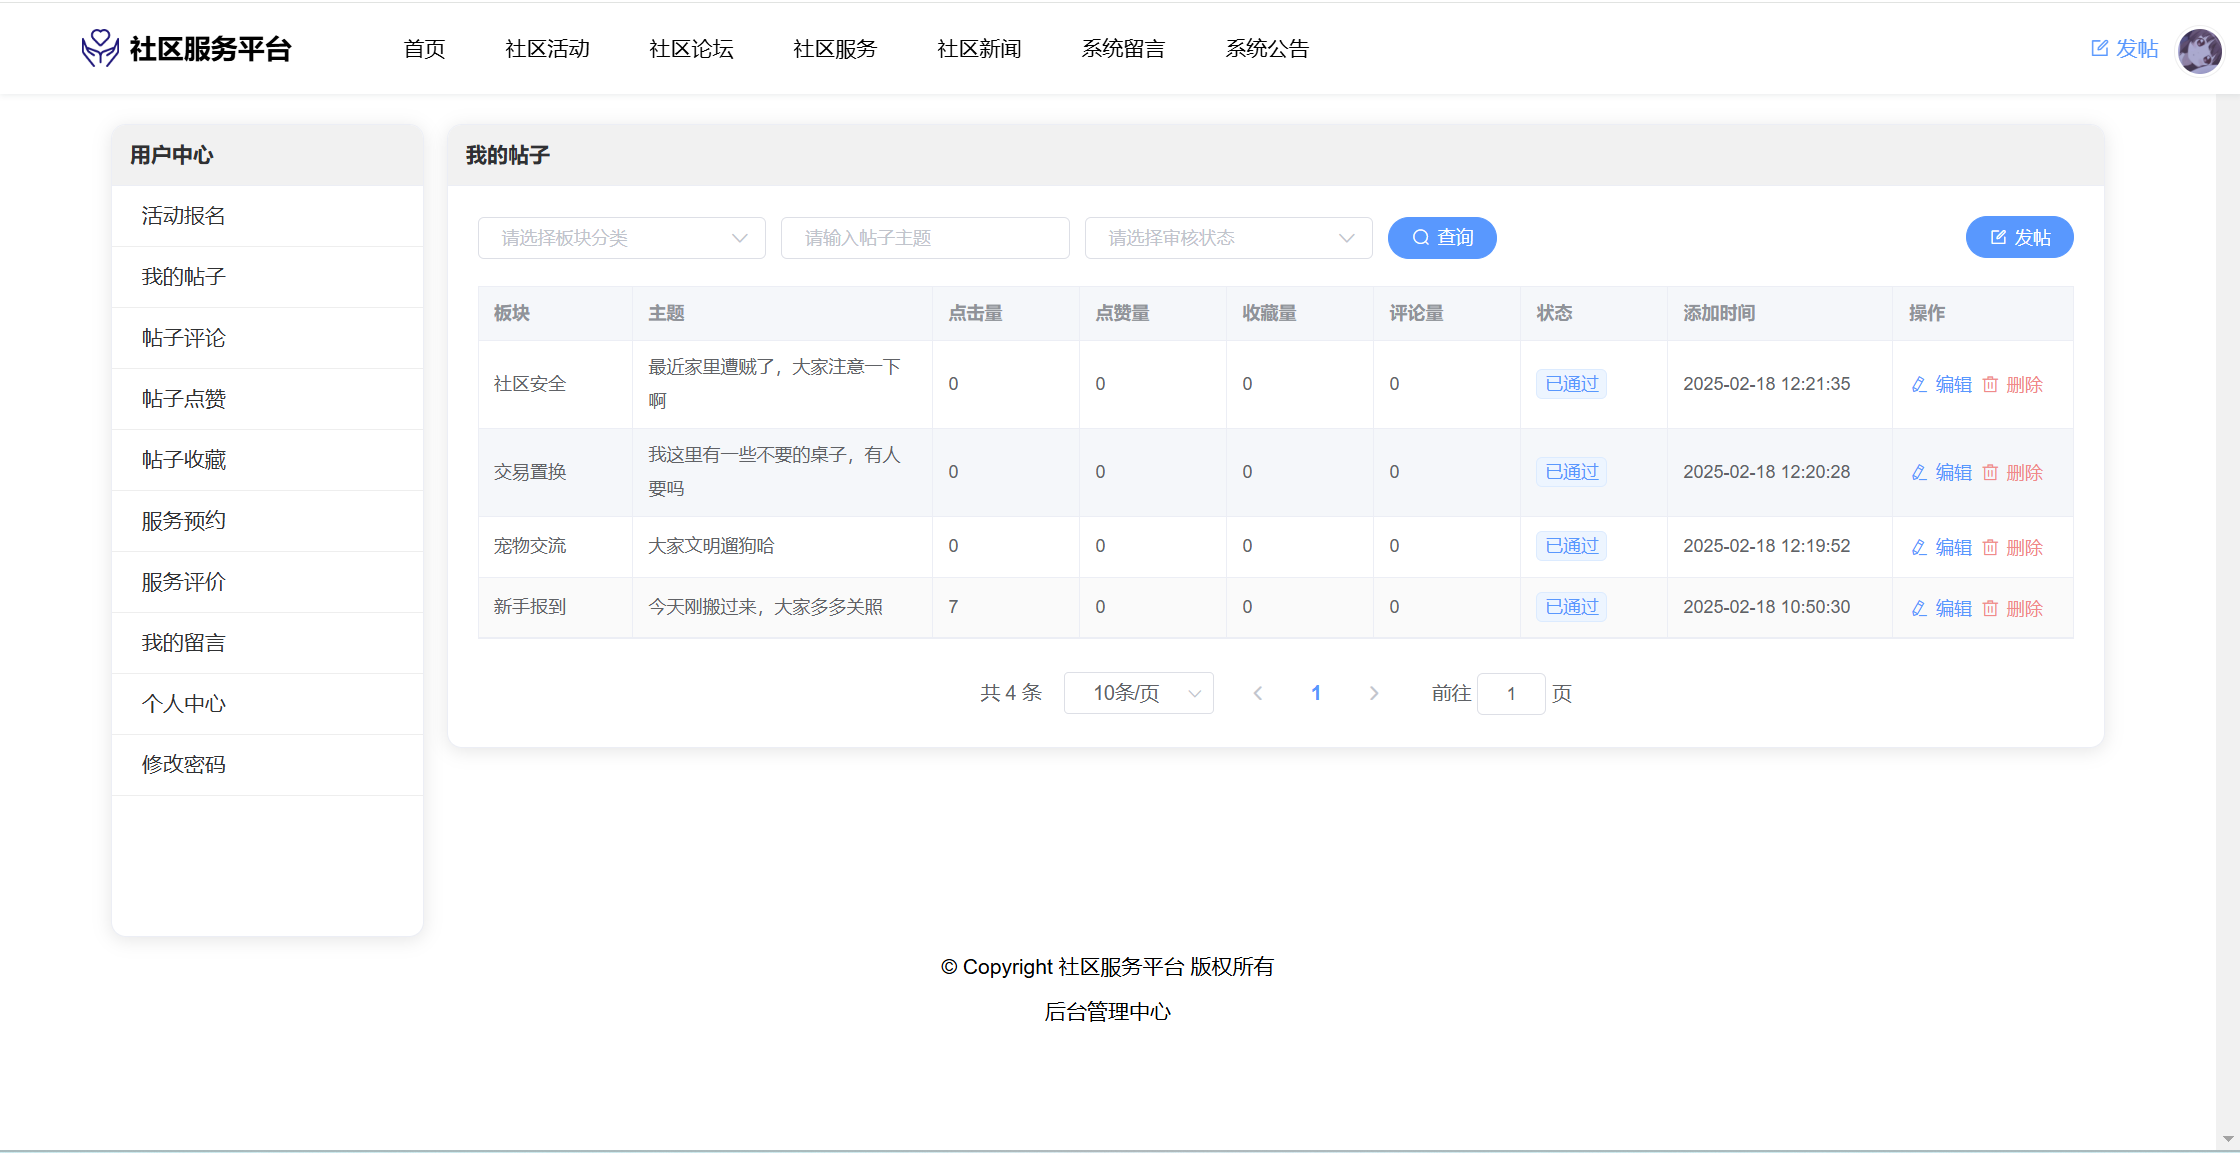Screen dimensions: 2240x1153
Task: Open the 请选择审核状态 dropdown
Action: pos(1228,238)
